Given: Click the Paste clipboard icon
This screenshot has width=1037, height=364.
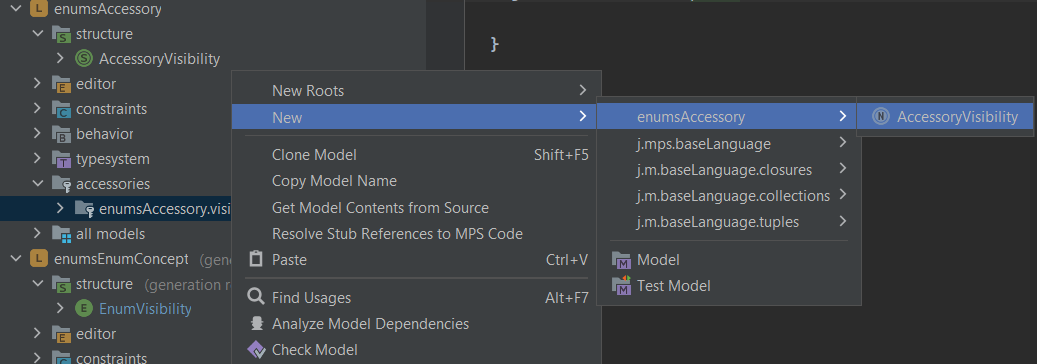Looking at the screenshot, I should coord(255,259).
